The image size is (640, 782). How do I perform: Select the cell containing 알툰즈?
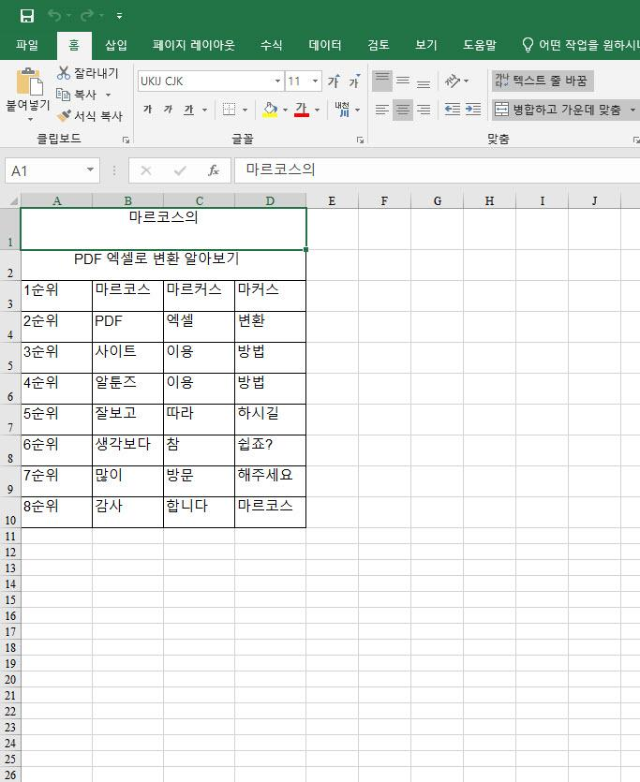pos(128,388)
